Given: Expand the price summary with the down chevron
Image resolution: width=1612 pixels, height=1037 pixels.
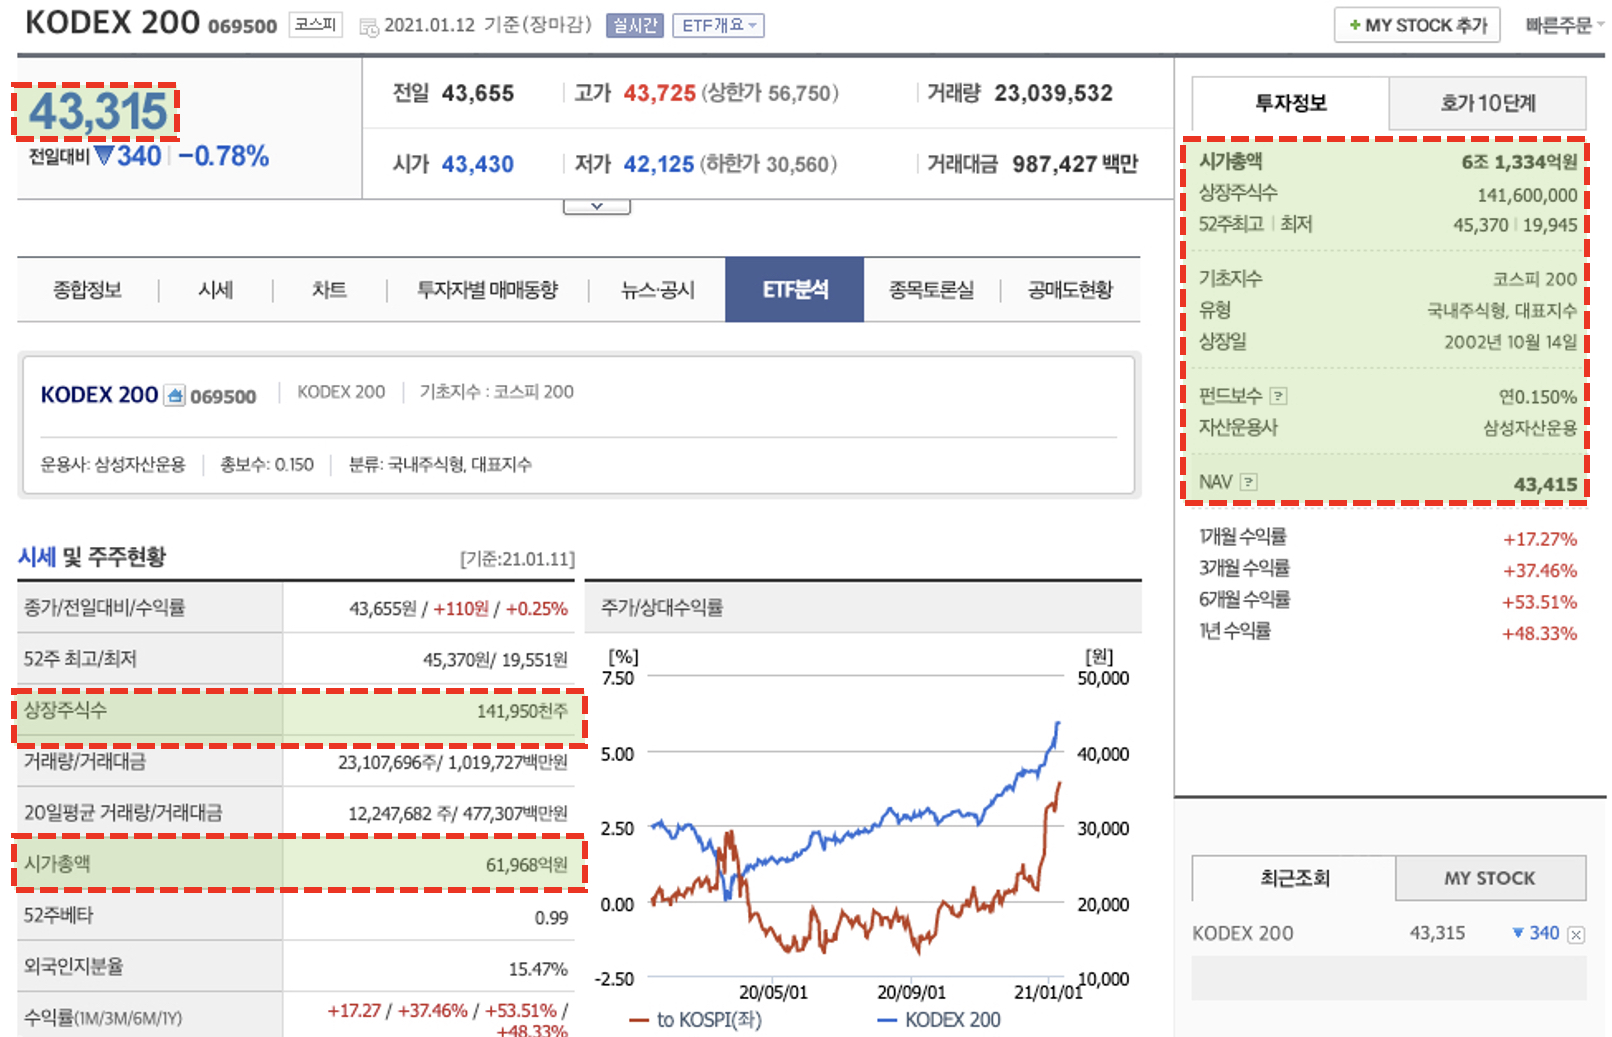Looking at the screenshot, I should (597, 206).
